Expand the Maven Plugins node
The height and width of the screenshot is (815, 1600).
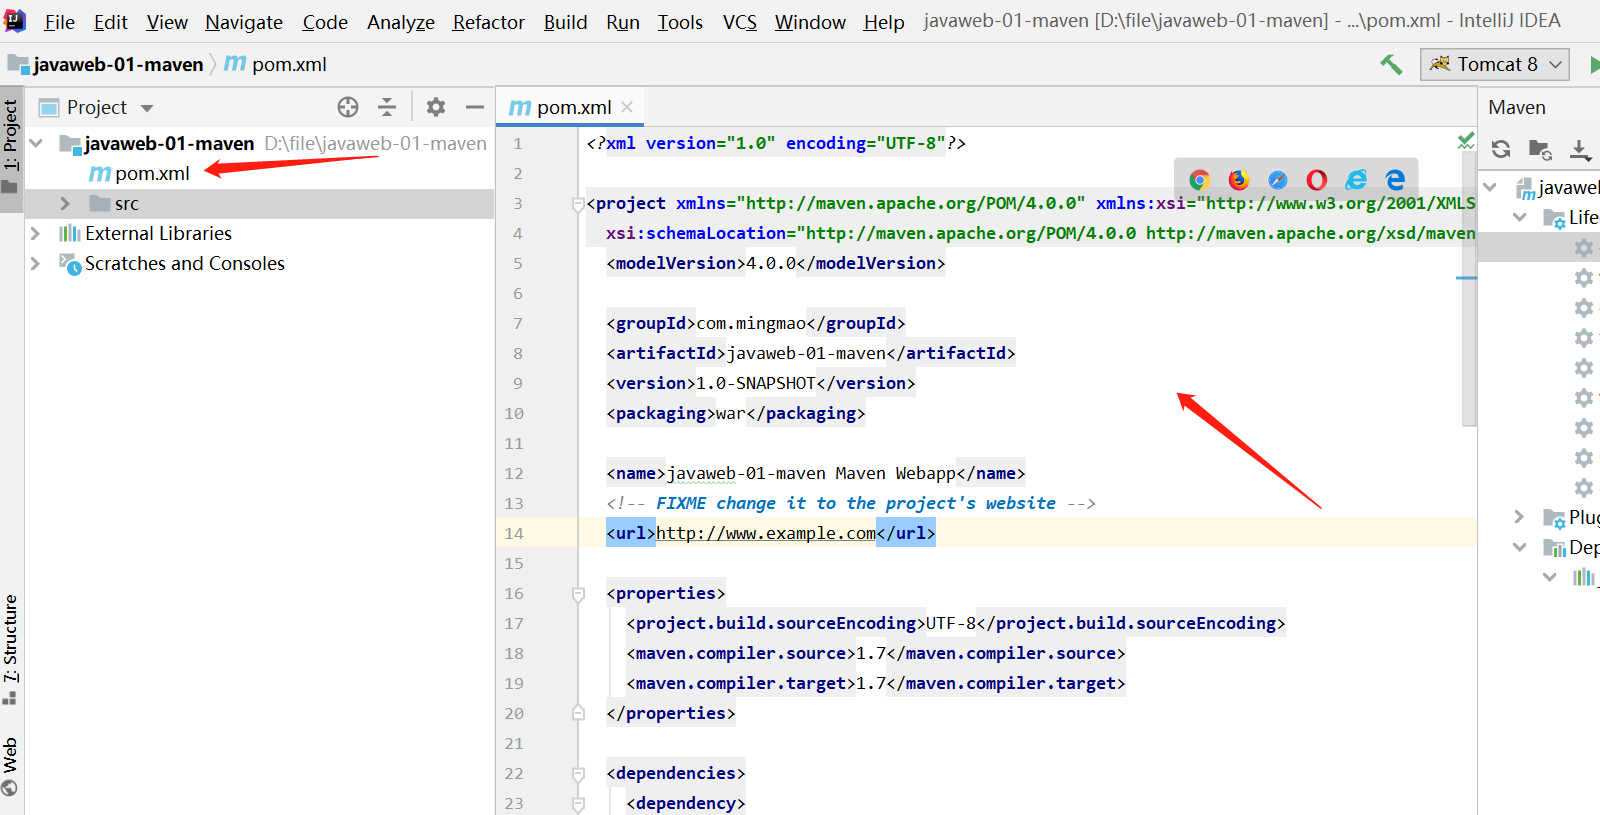click(1520, 517)
